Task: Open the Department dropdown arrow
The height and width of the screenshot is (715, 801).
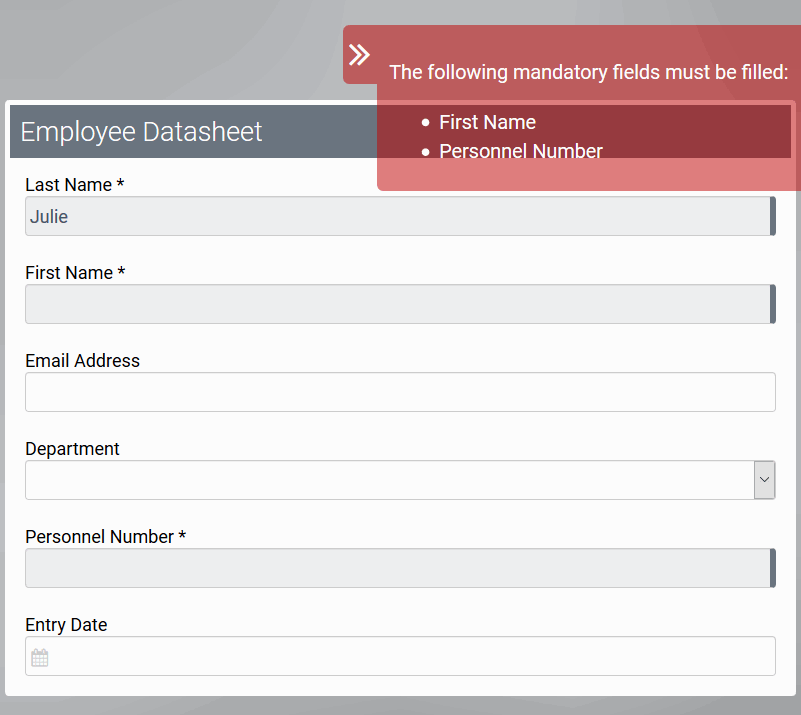Action: [764, 480]
